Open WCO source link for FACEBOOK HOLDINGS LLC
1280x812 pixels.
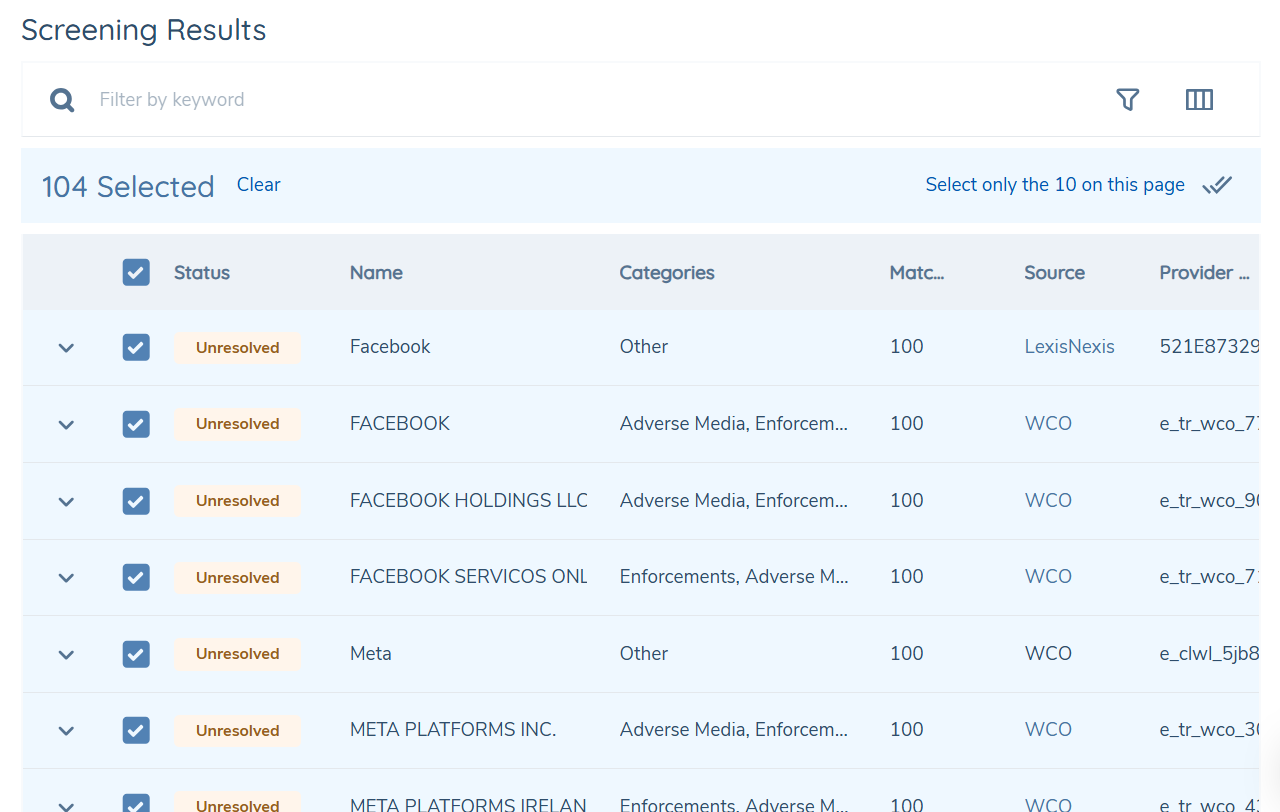[x=1048, y=500]
